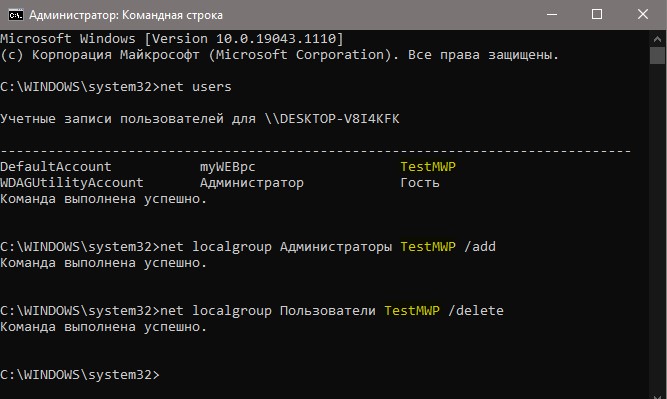667x399 pixels.
Task: Click the vertical scrollbar thumb
Action: [657, 56]
